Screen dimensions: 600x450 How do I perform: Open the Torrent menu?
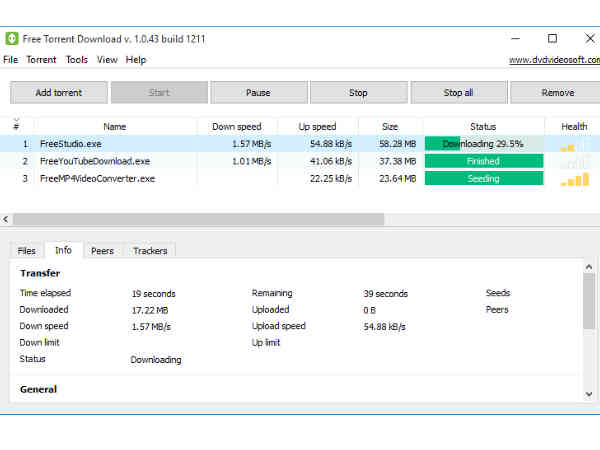41,60
